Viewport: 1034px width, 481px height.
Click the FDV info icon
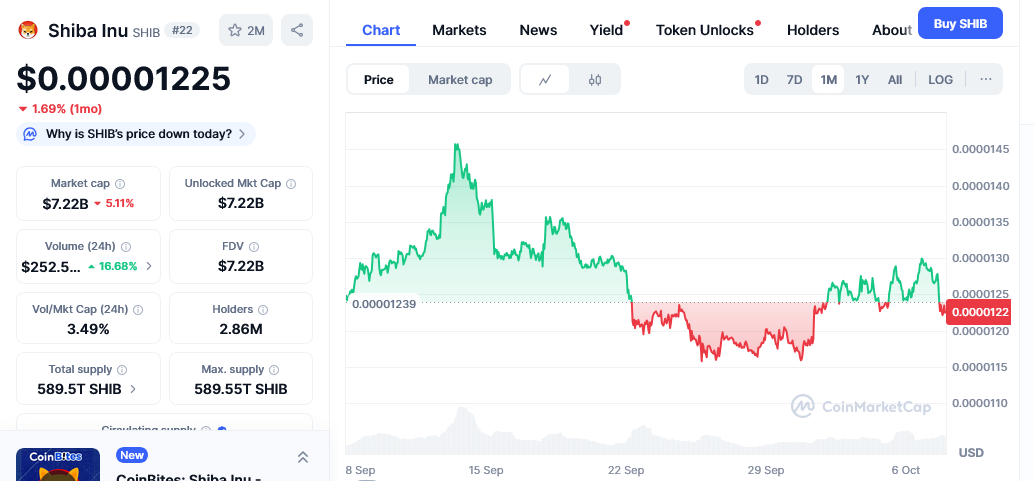(254, 247)
